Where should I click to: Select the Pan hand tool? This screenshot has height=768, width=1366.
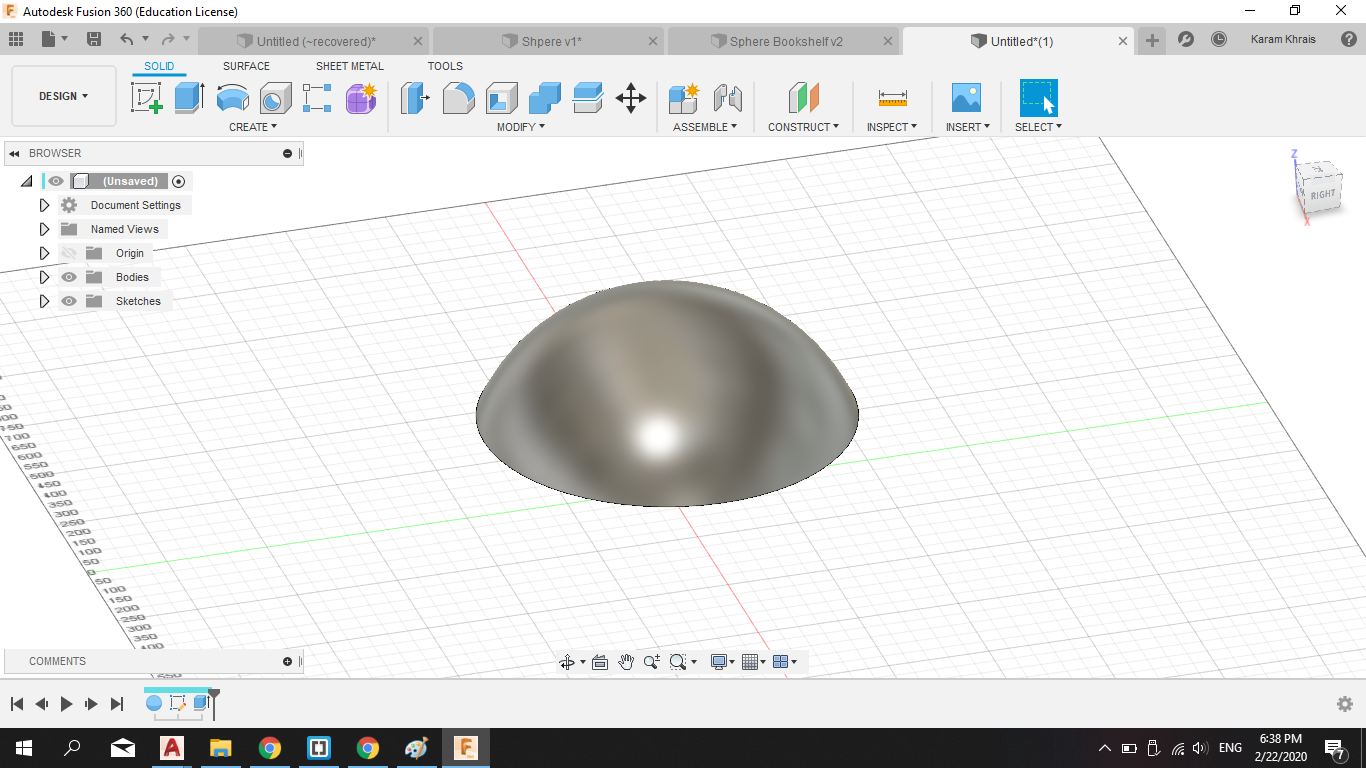tap(626, 662)
